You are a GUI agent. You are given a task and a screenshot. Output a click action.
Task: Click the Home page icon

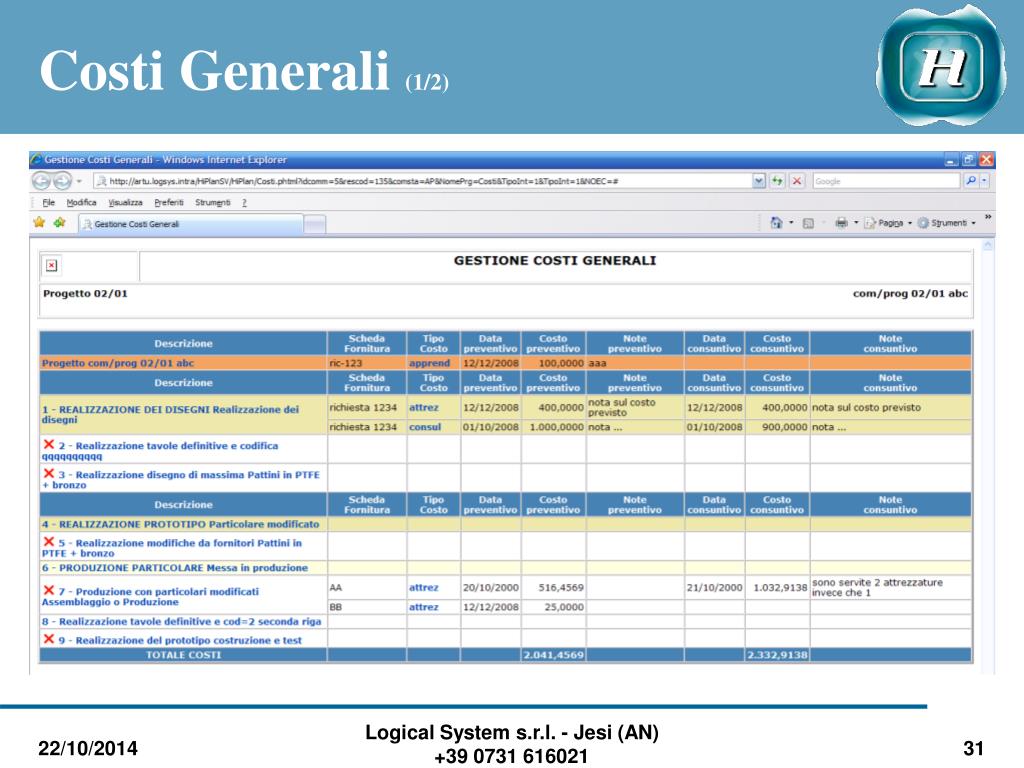[x=776, y=223]
